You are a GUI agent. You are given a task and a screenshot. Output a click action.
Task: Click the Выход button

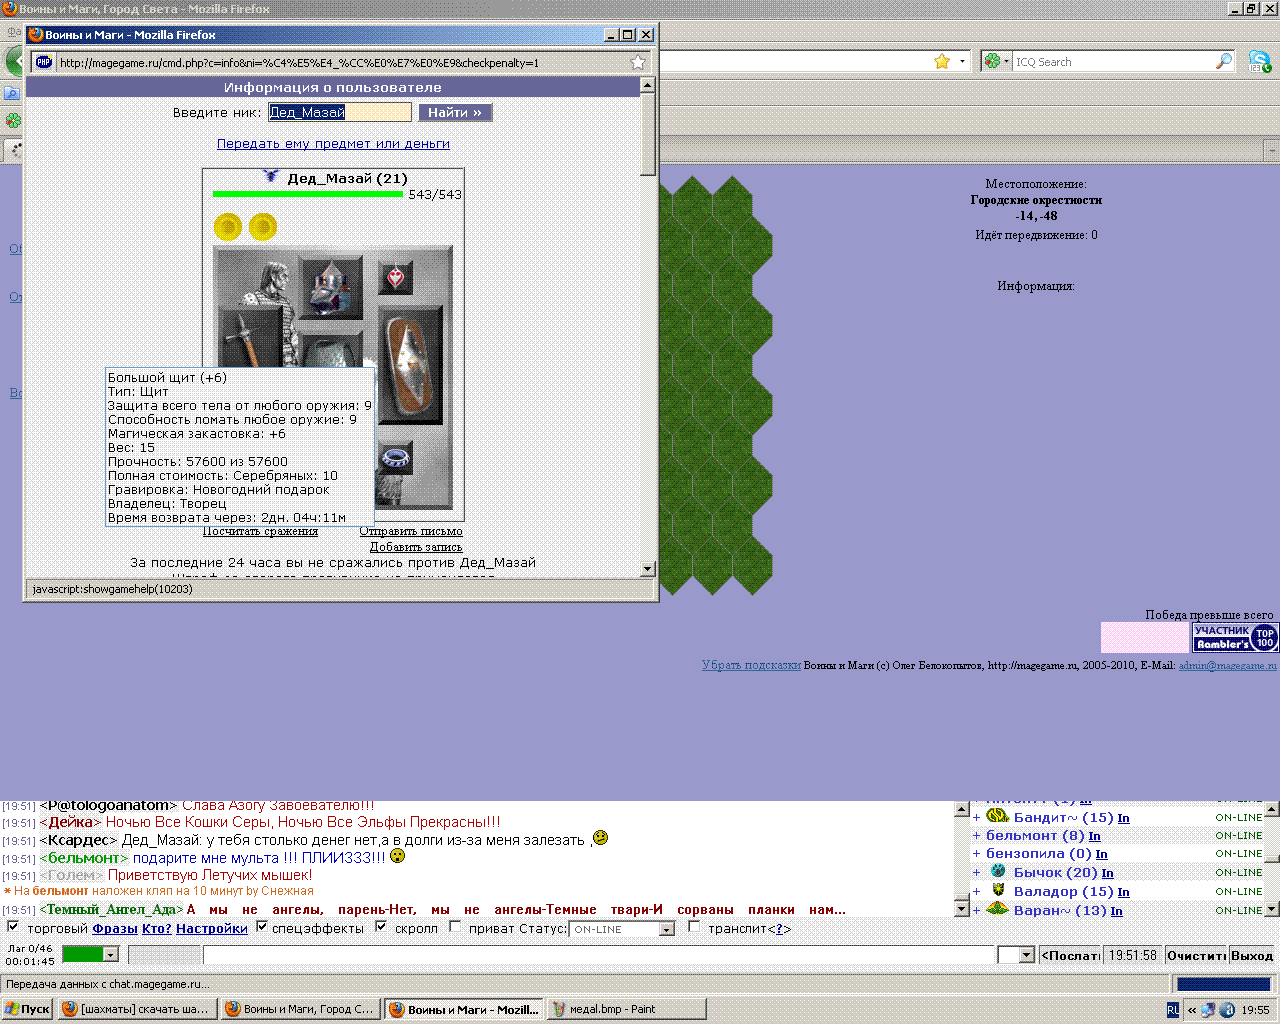click(1252, 955)
